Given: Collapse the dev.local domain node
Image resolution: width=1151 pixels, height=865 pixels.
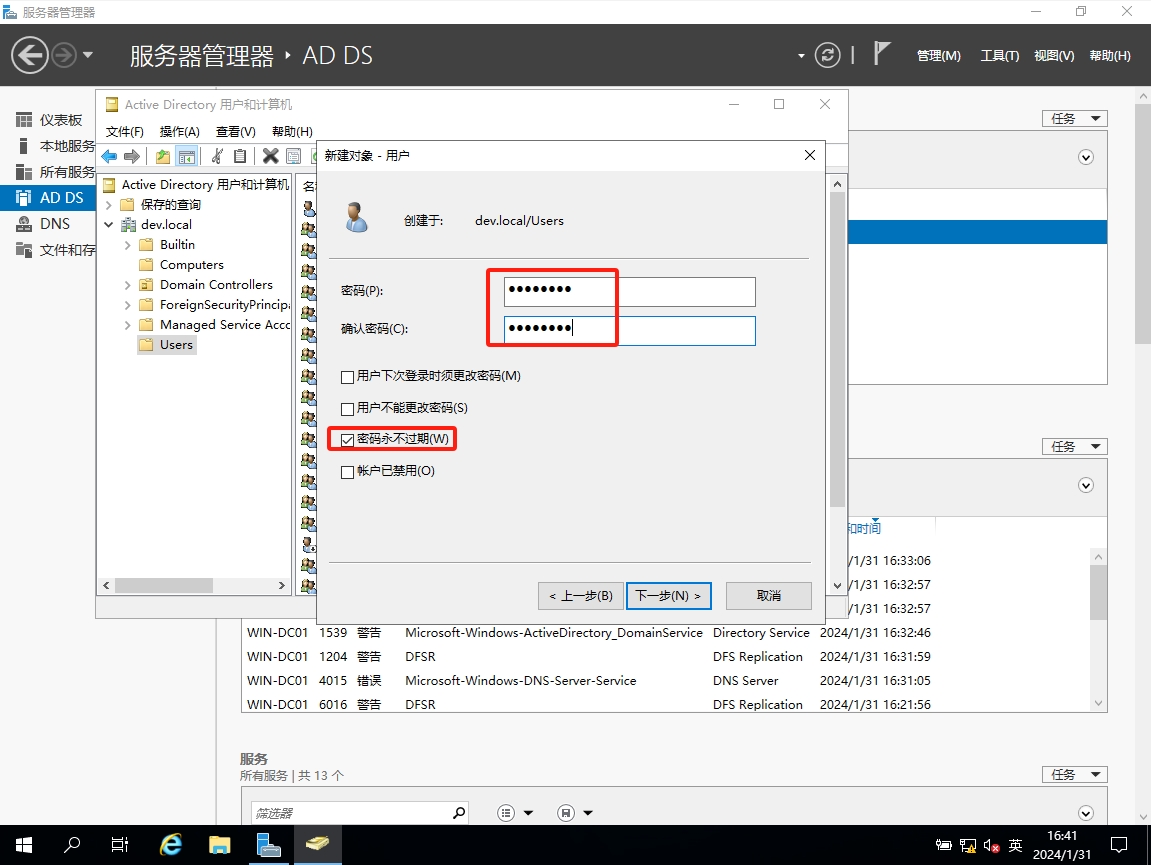Looking at the screenshot, I should pos(109,225).
